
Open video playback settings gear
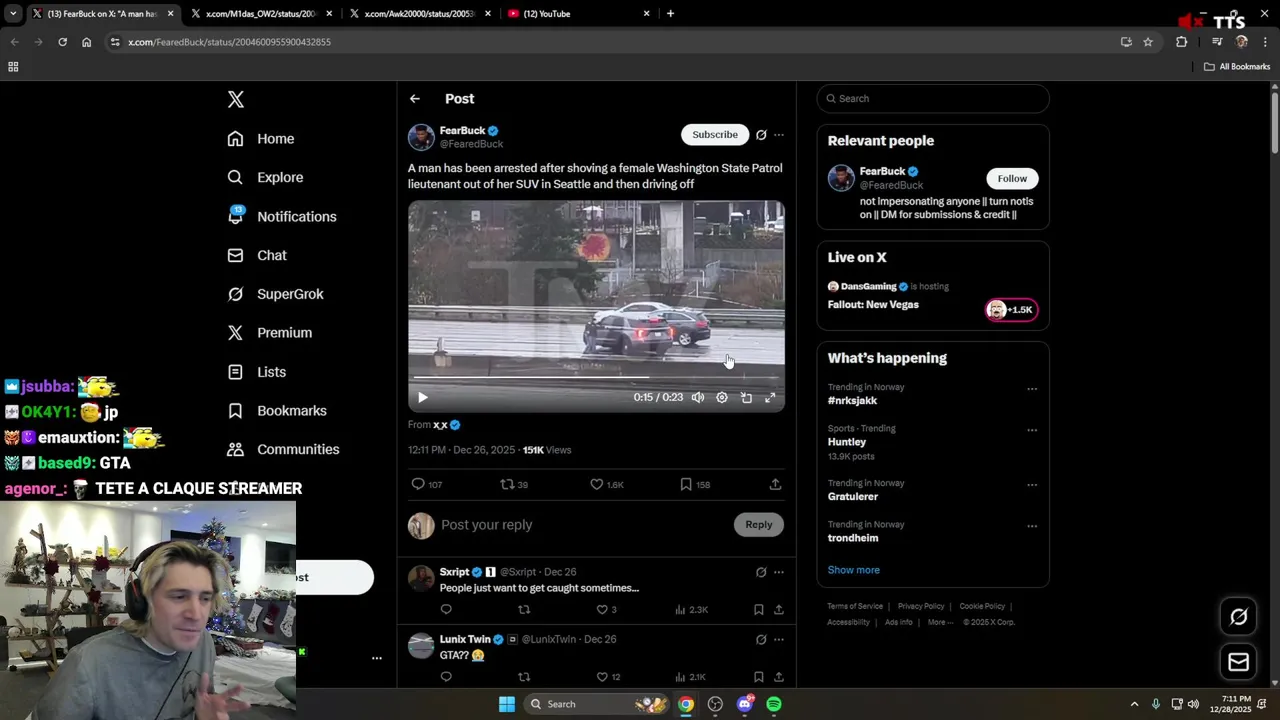(x=722, y=398)
